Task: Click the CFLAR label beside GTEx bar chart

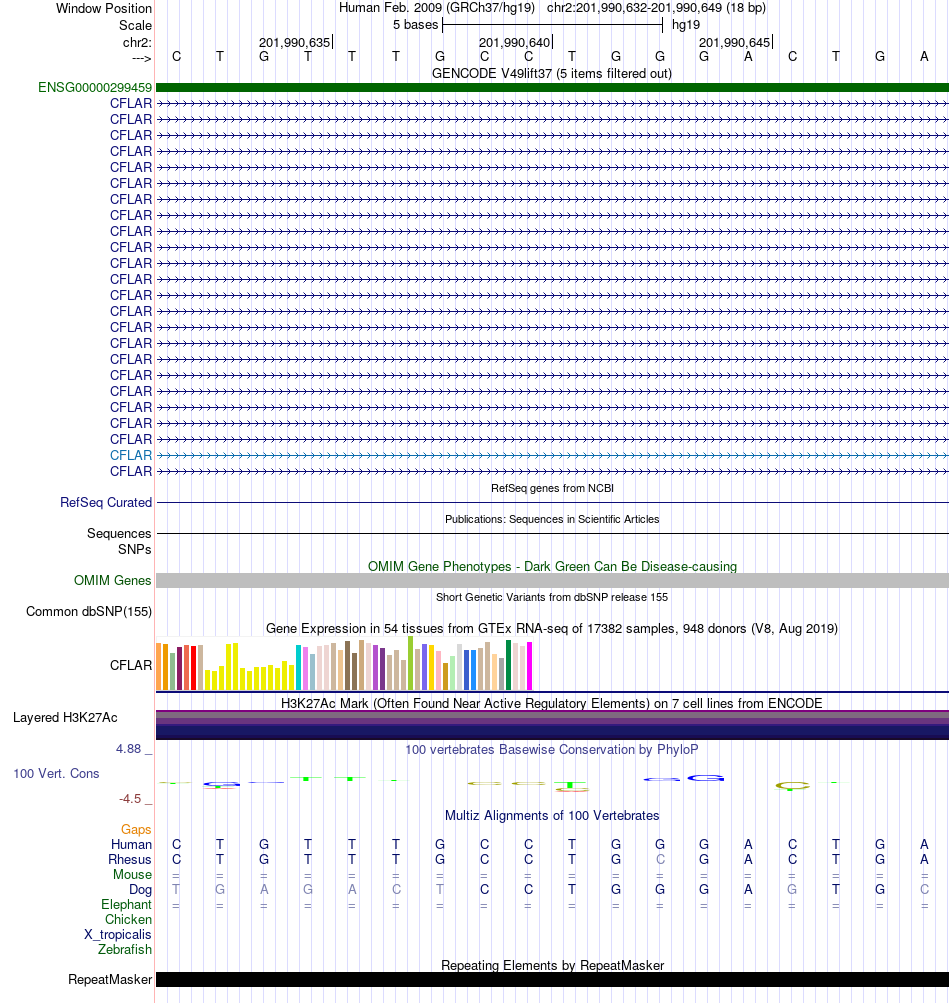Action: pyautogui.click(x=131, y=665)
